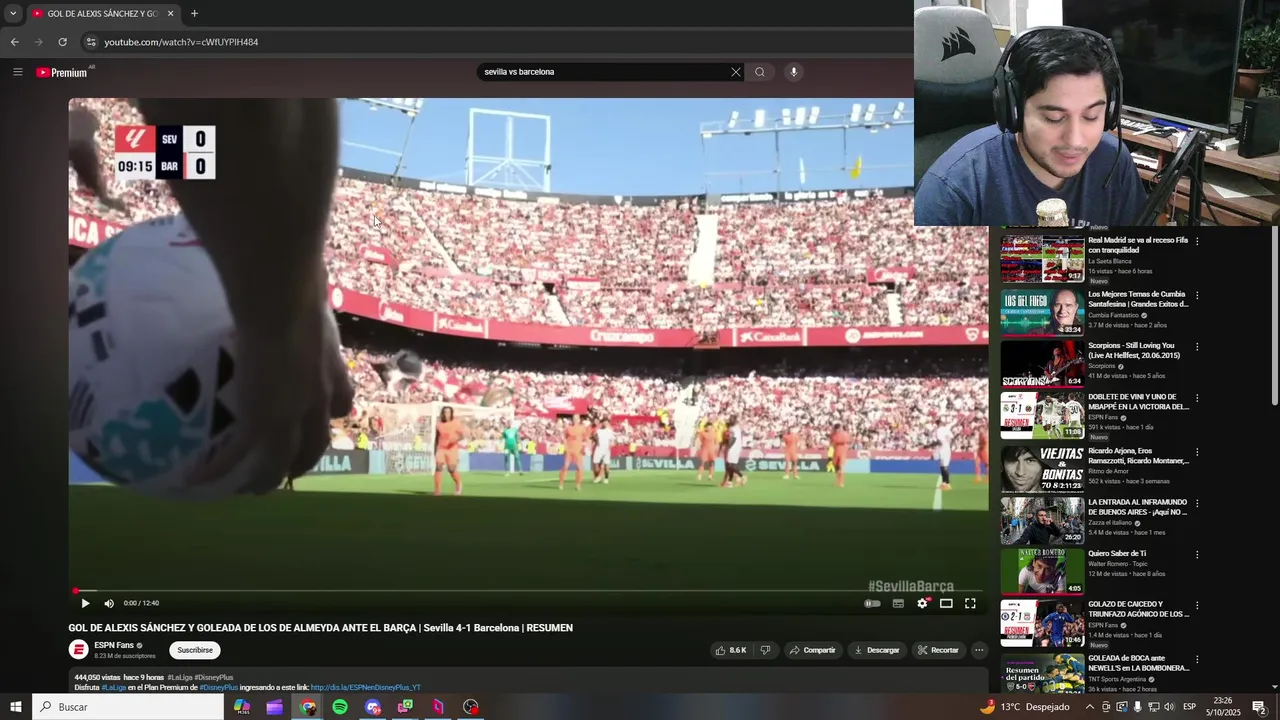Download the video via Descargar

coord(877,650)
